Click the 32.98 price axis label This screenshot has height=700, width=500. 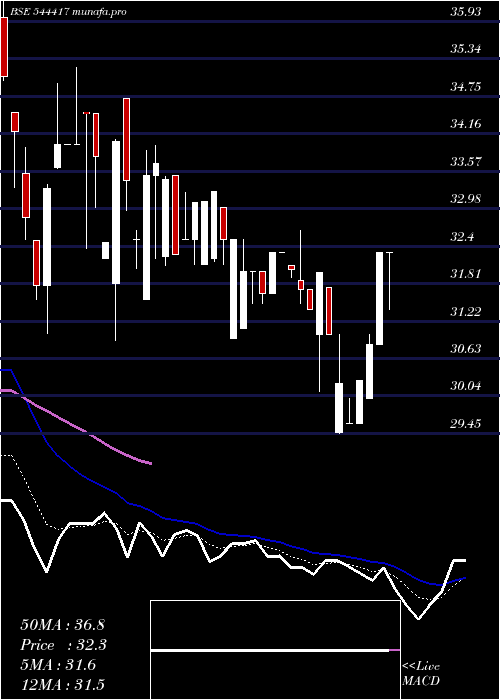[466, 199]
